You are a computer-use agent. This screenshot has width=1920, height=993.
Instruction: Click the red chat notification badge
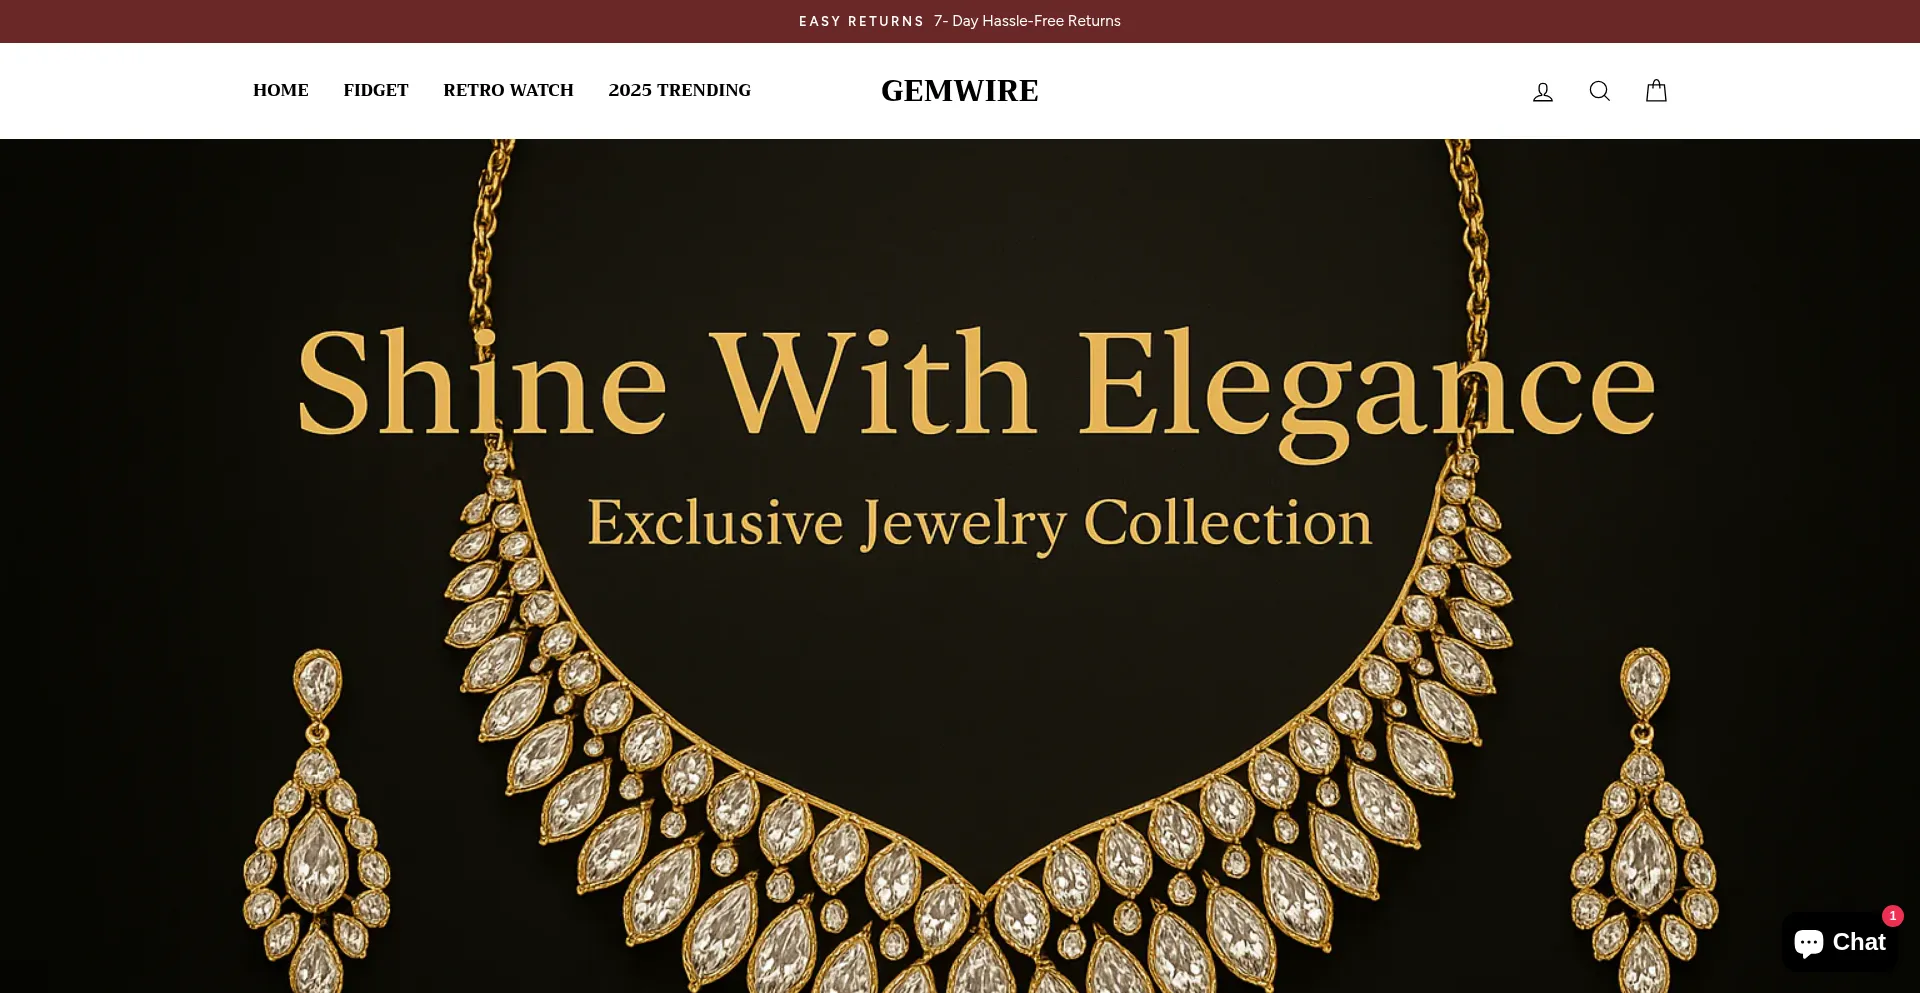tap(1892, 916)
